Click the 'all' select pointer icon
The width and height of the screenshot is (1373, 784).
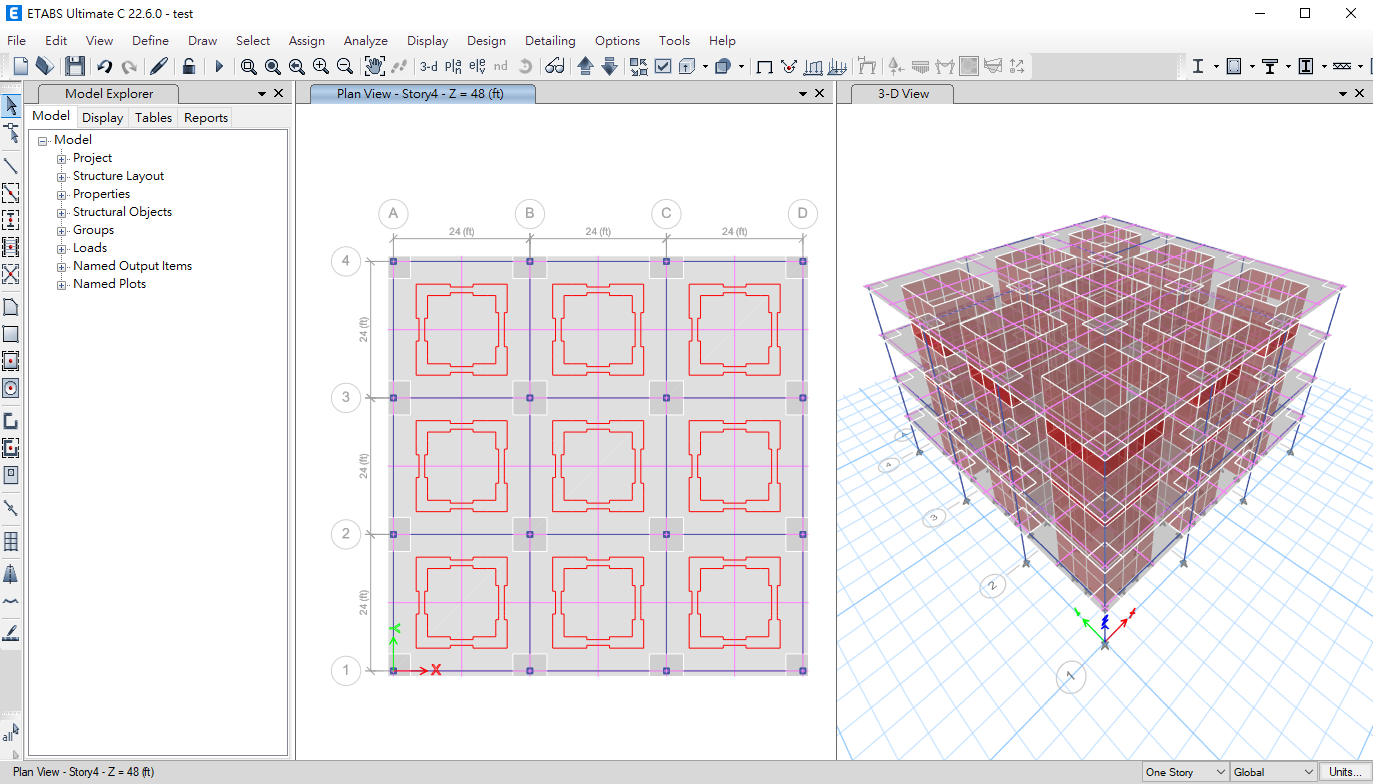10,734
